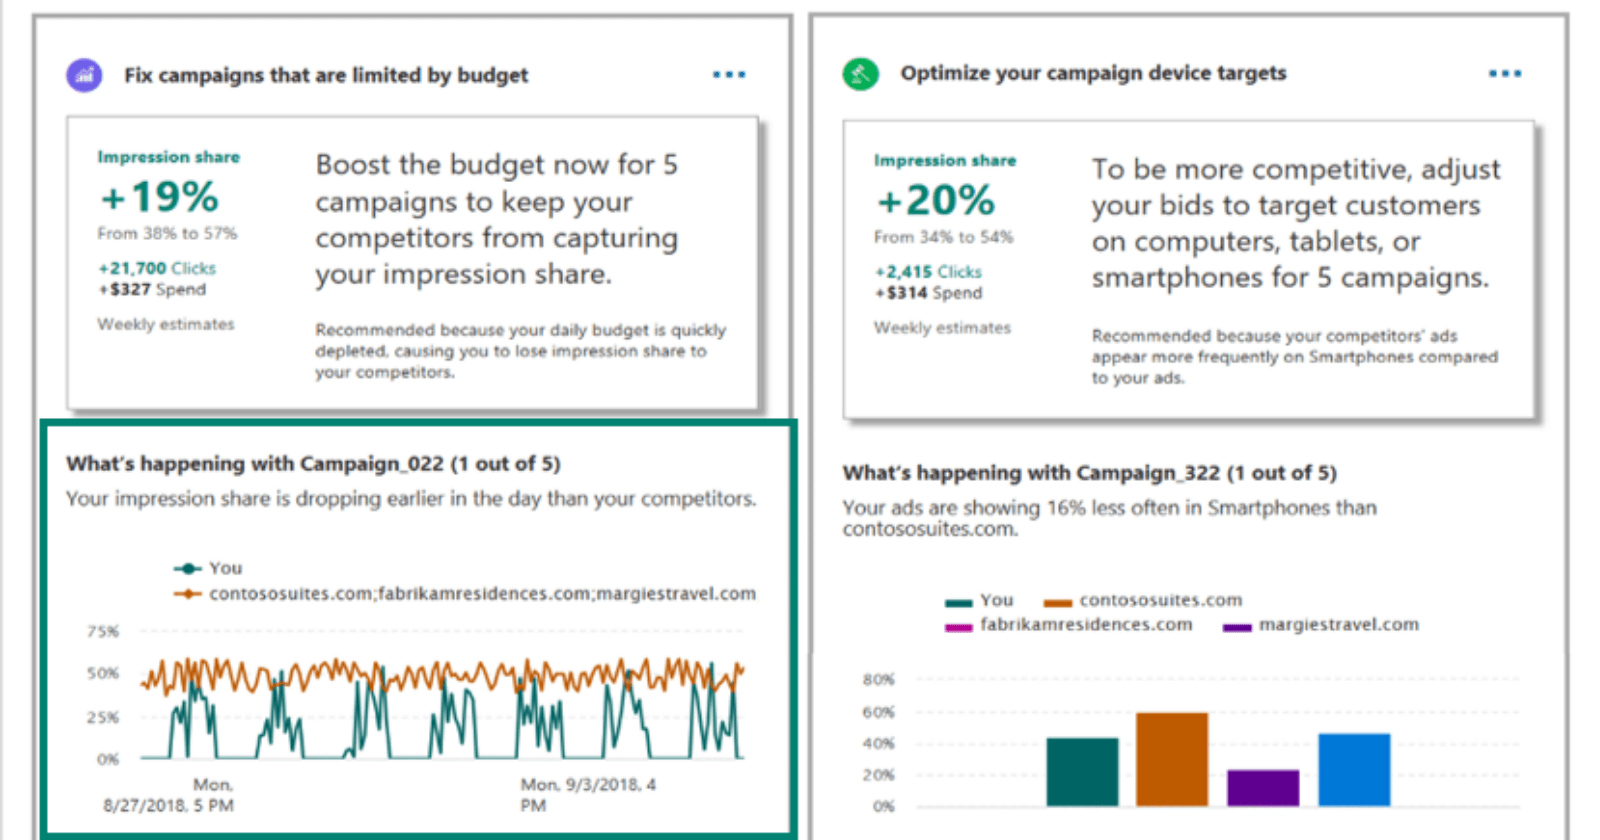1600x840 pixels.
Task: Click the 'showing 16% less often in Smartphones' sentence
Action: click(1109, 518)
